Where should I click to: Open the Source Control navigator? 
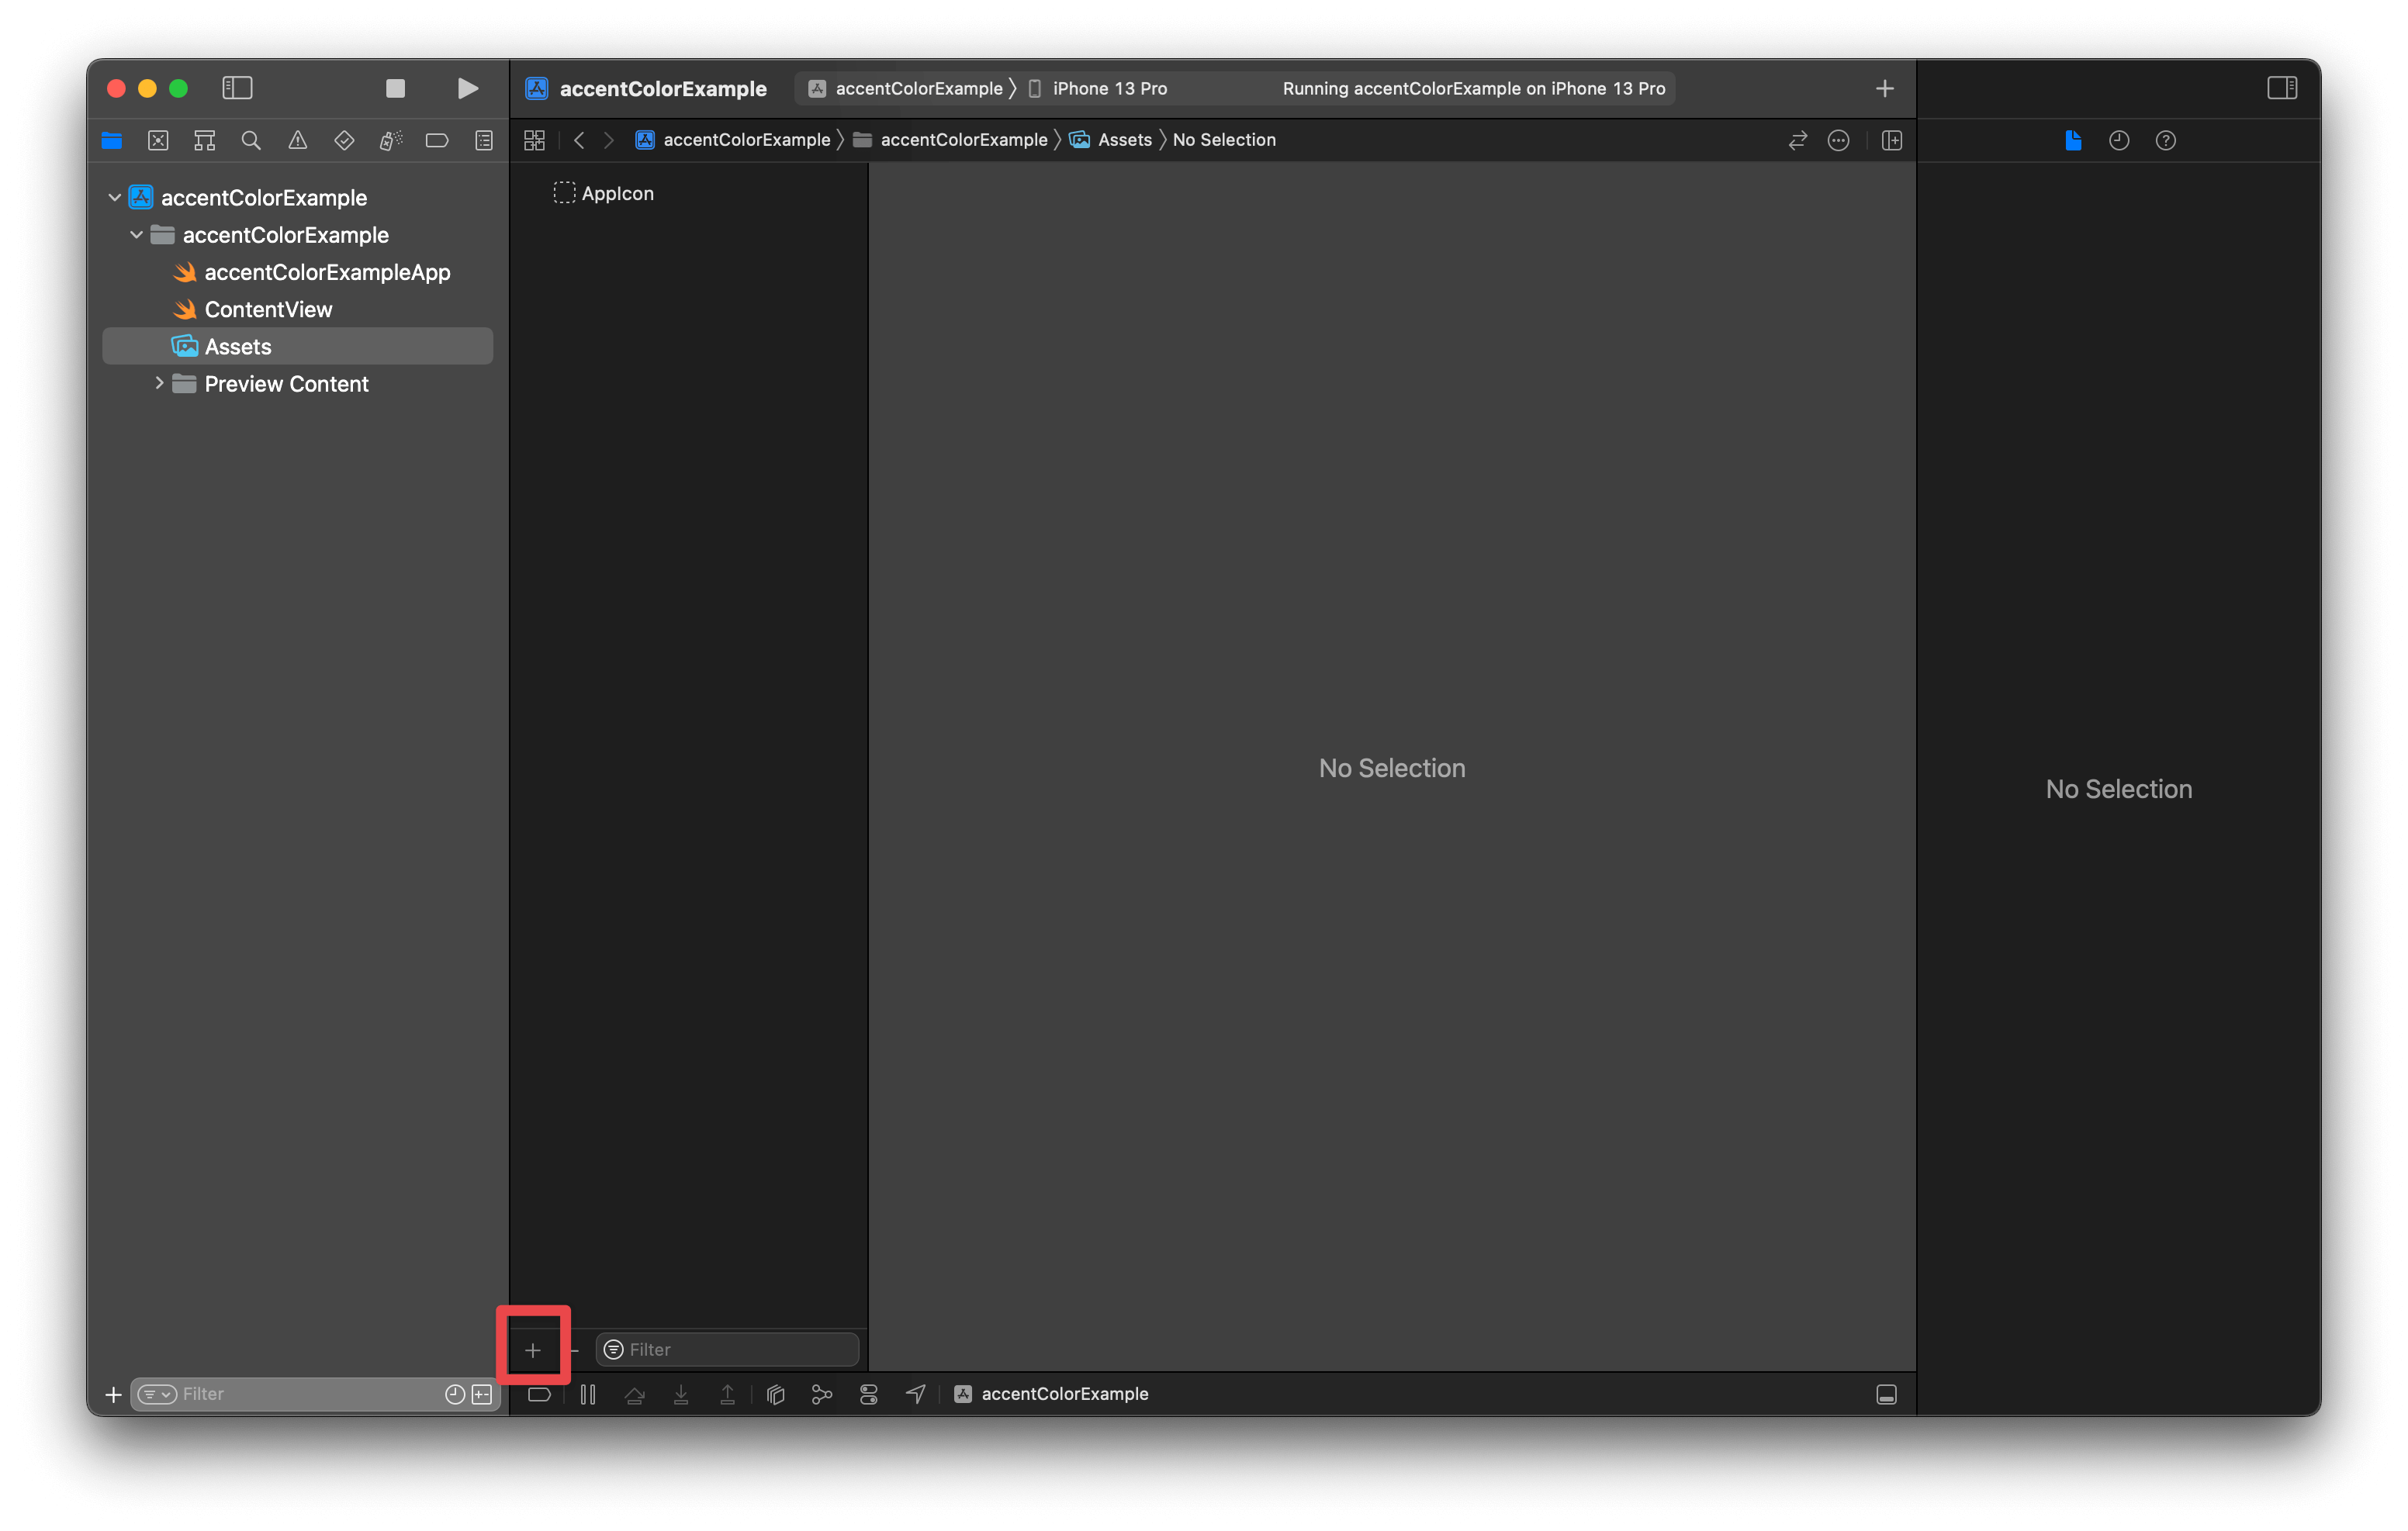pos(158,140)
